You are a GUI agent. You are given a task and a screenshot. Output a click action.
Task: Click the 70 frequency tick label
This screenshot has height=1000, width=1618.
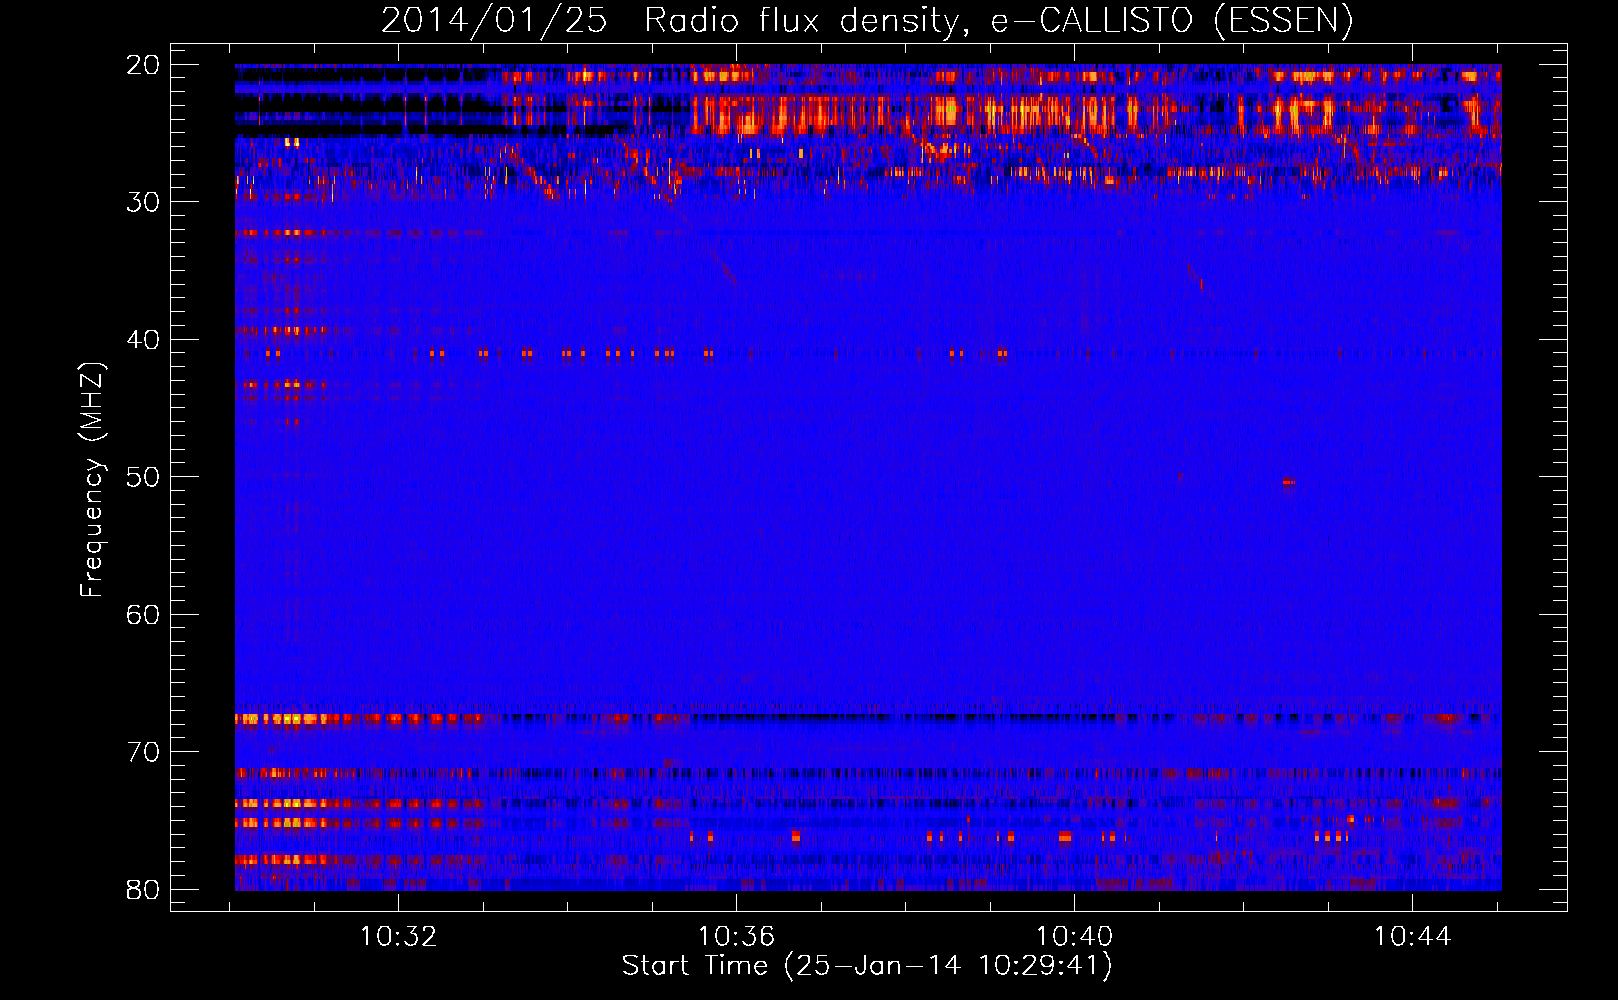pos(144,752)
